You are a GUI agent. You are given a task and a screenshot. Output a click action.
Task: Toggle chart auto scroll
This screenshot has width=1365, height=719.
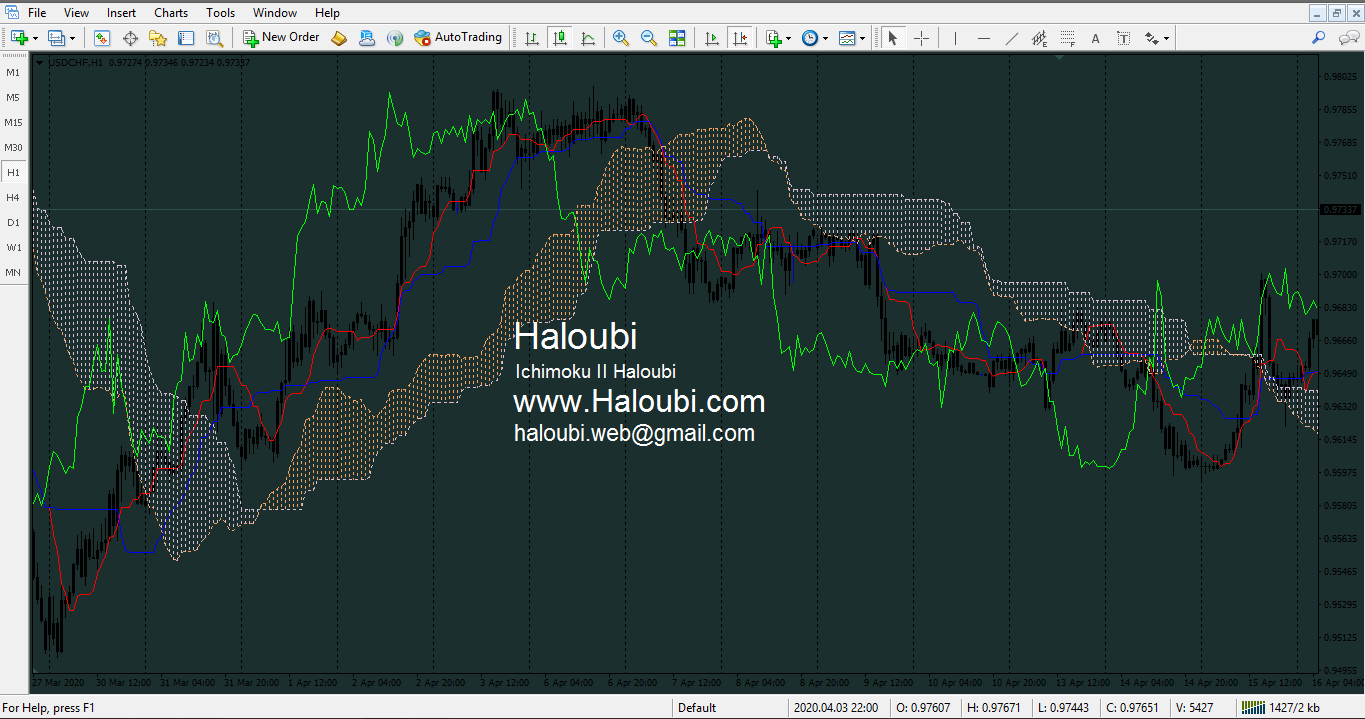712,38
